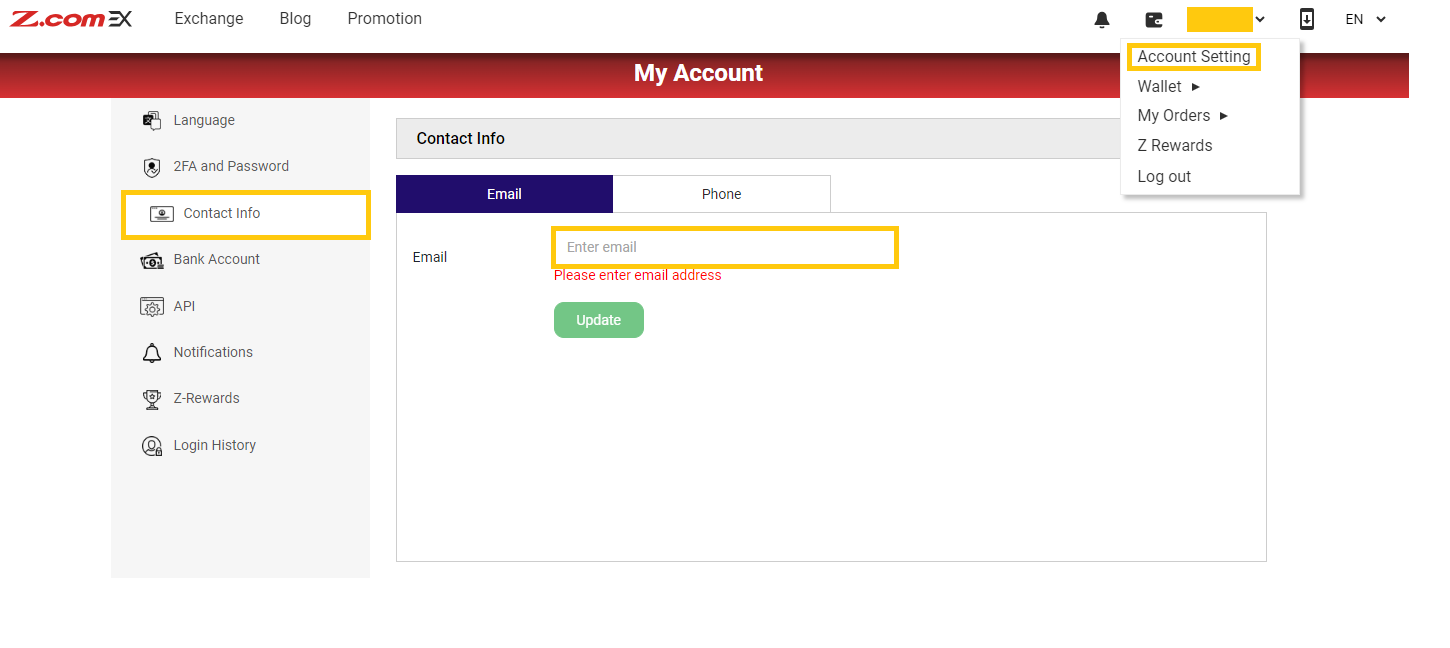Viewport: 1450px width, 648px height.
Task: Click the notification bell icon
Action: 1102,20
